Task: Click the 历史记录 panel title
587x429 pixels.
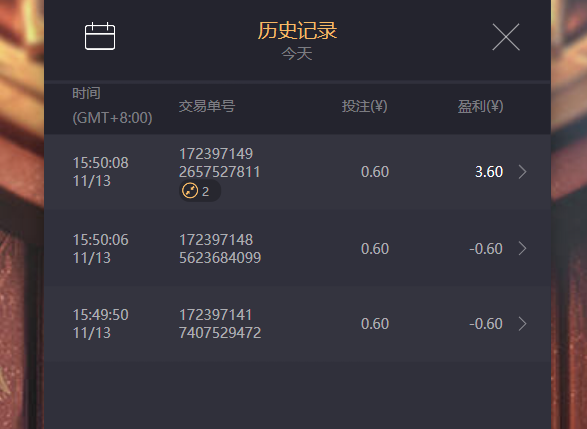Action: click(x=297, y=30)
